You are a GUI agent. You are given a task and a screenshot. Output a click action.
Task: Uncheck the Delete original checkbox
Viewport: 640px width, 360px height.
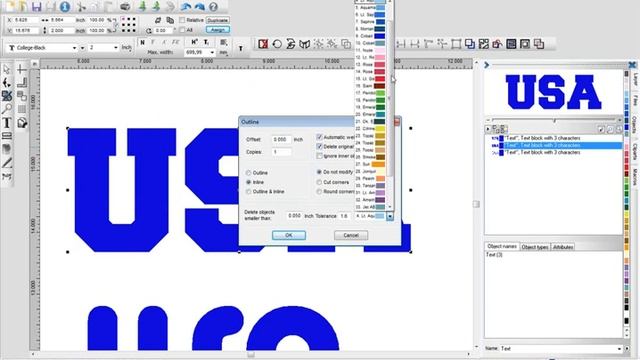(x=320, y=146)
